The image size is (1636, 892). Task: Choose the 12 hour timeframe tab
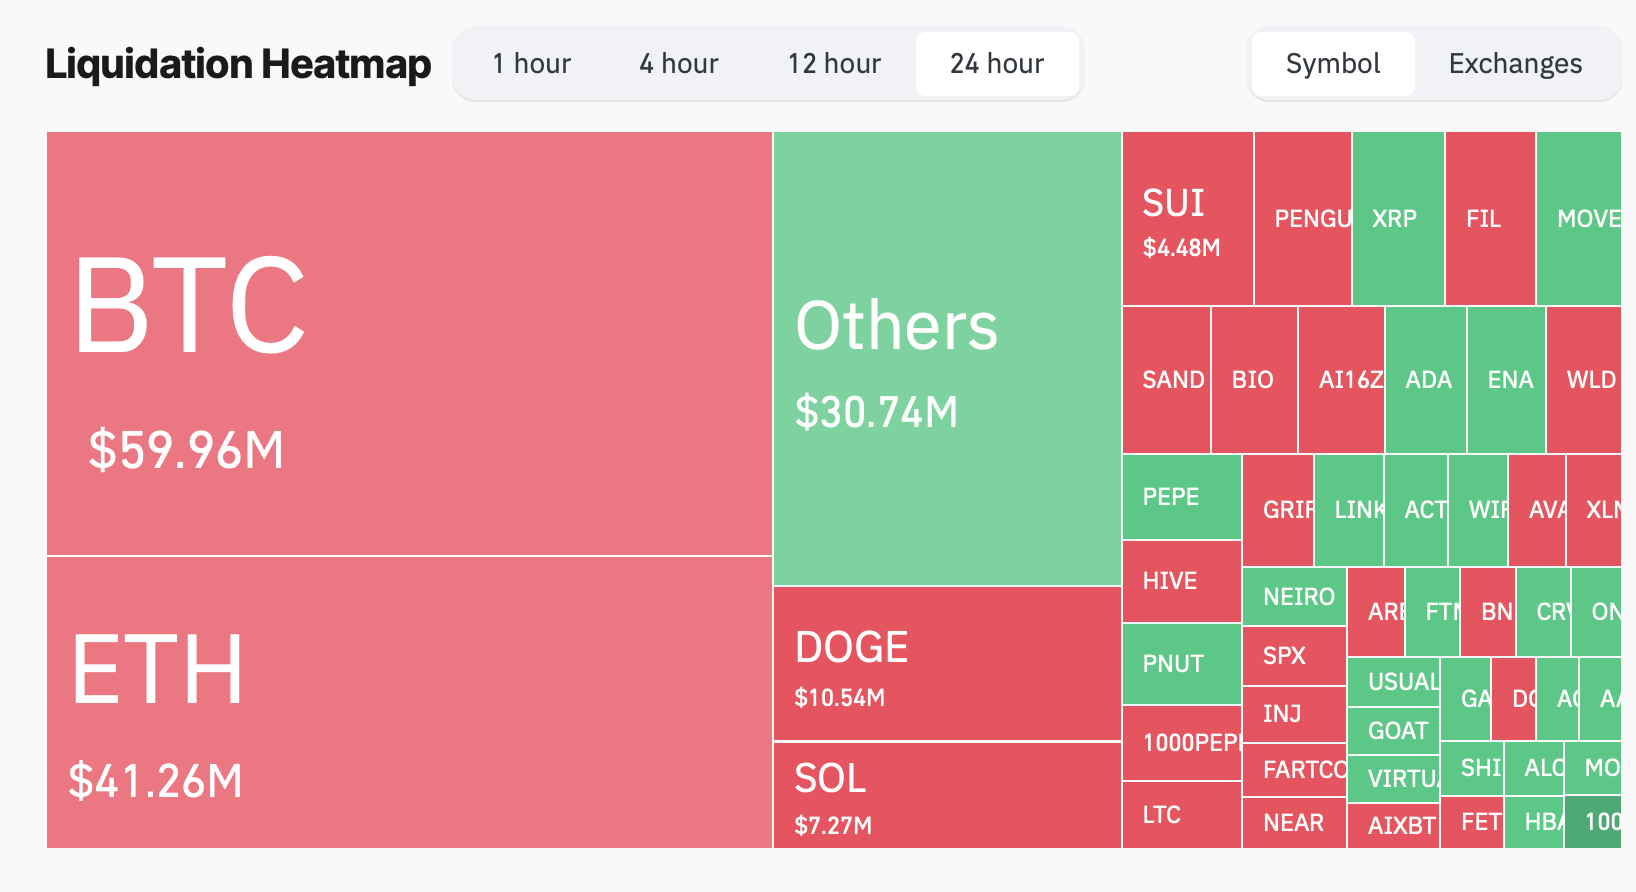[834, 64]
